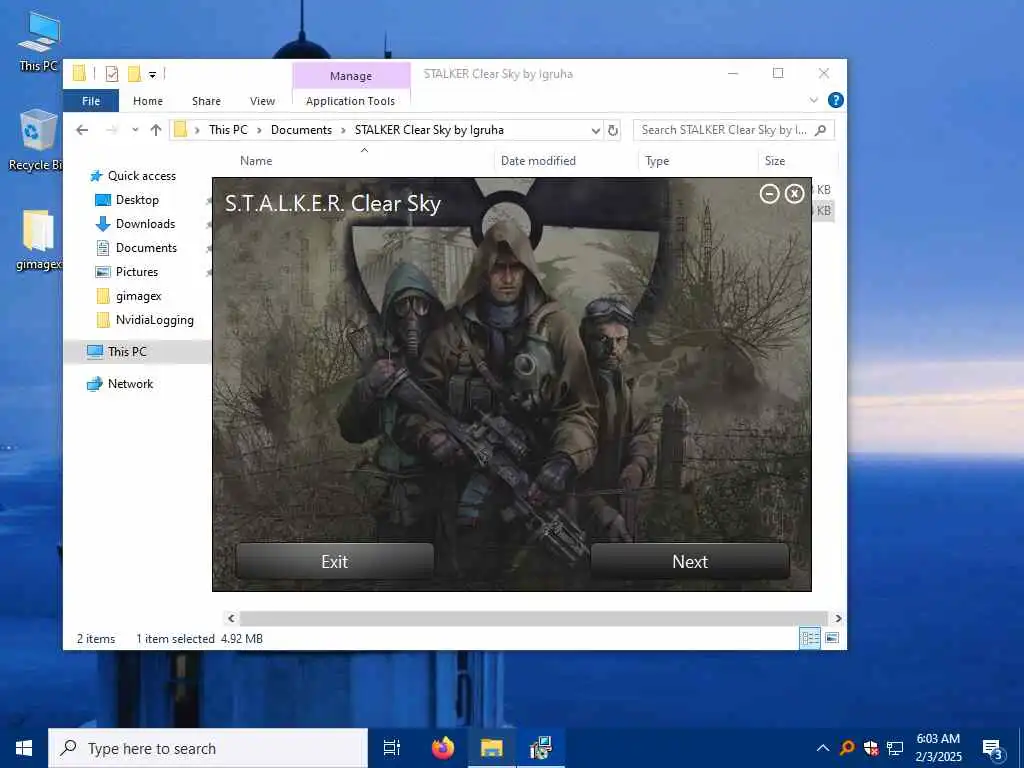Open the File menu in File Explorer
The image size is (1024, 768).
click(x=91, y=101)
